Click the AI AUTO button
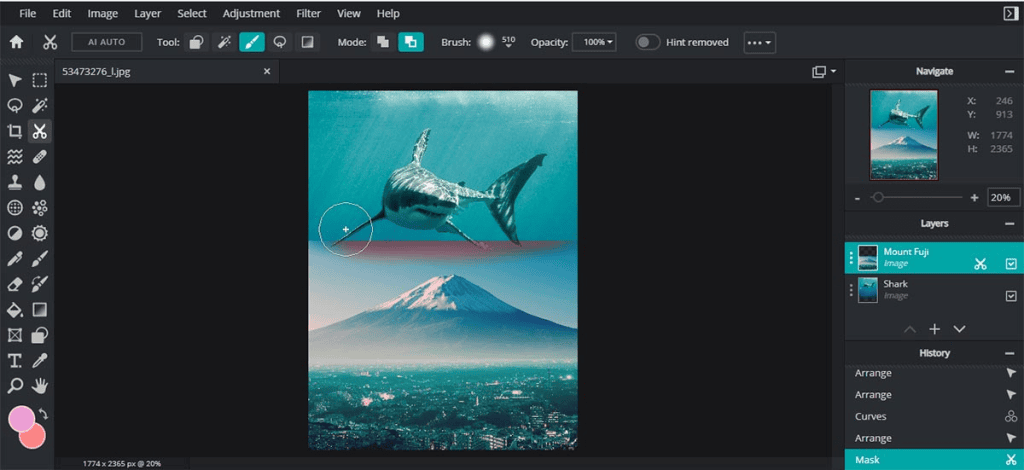This screenshot has width=1024, height=470. coord(106,42)
